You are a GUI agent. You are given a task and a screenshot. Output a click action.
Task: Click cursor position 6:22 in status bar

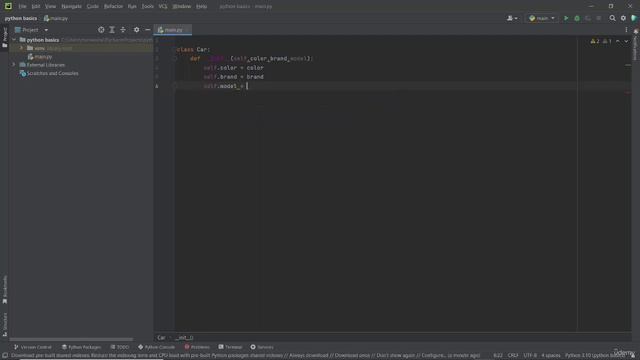point(498,356)
